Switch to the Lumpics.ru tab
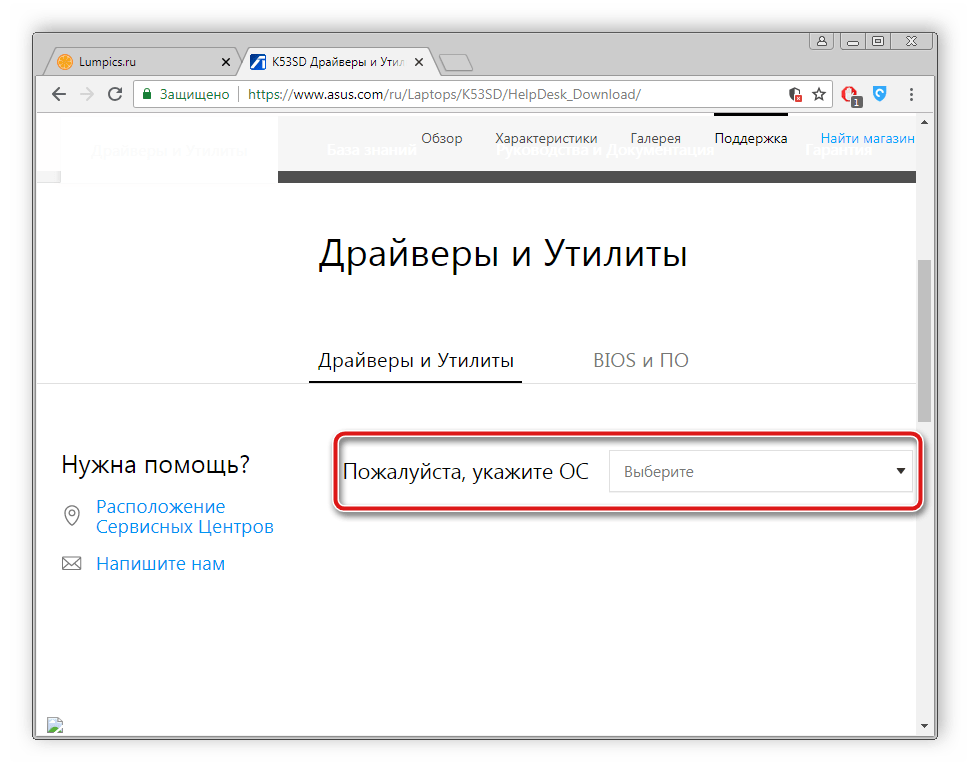 click(140, 62)
